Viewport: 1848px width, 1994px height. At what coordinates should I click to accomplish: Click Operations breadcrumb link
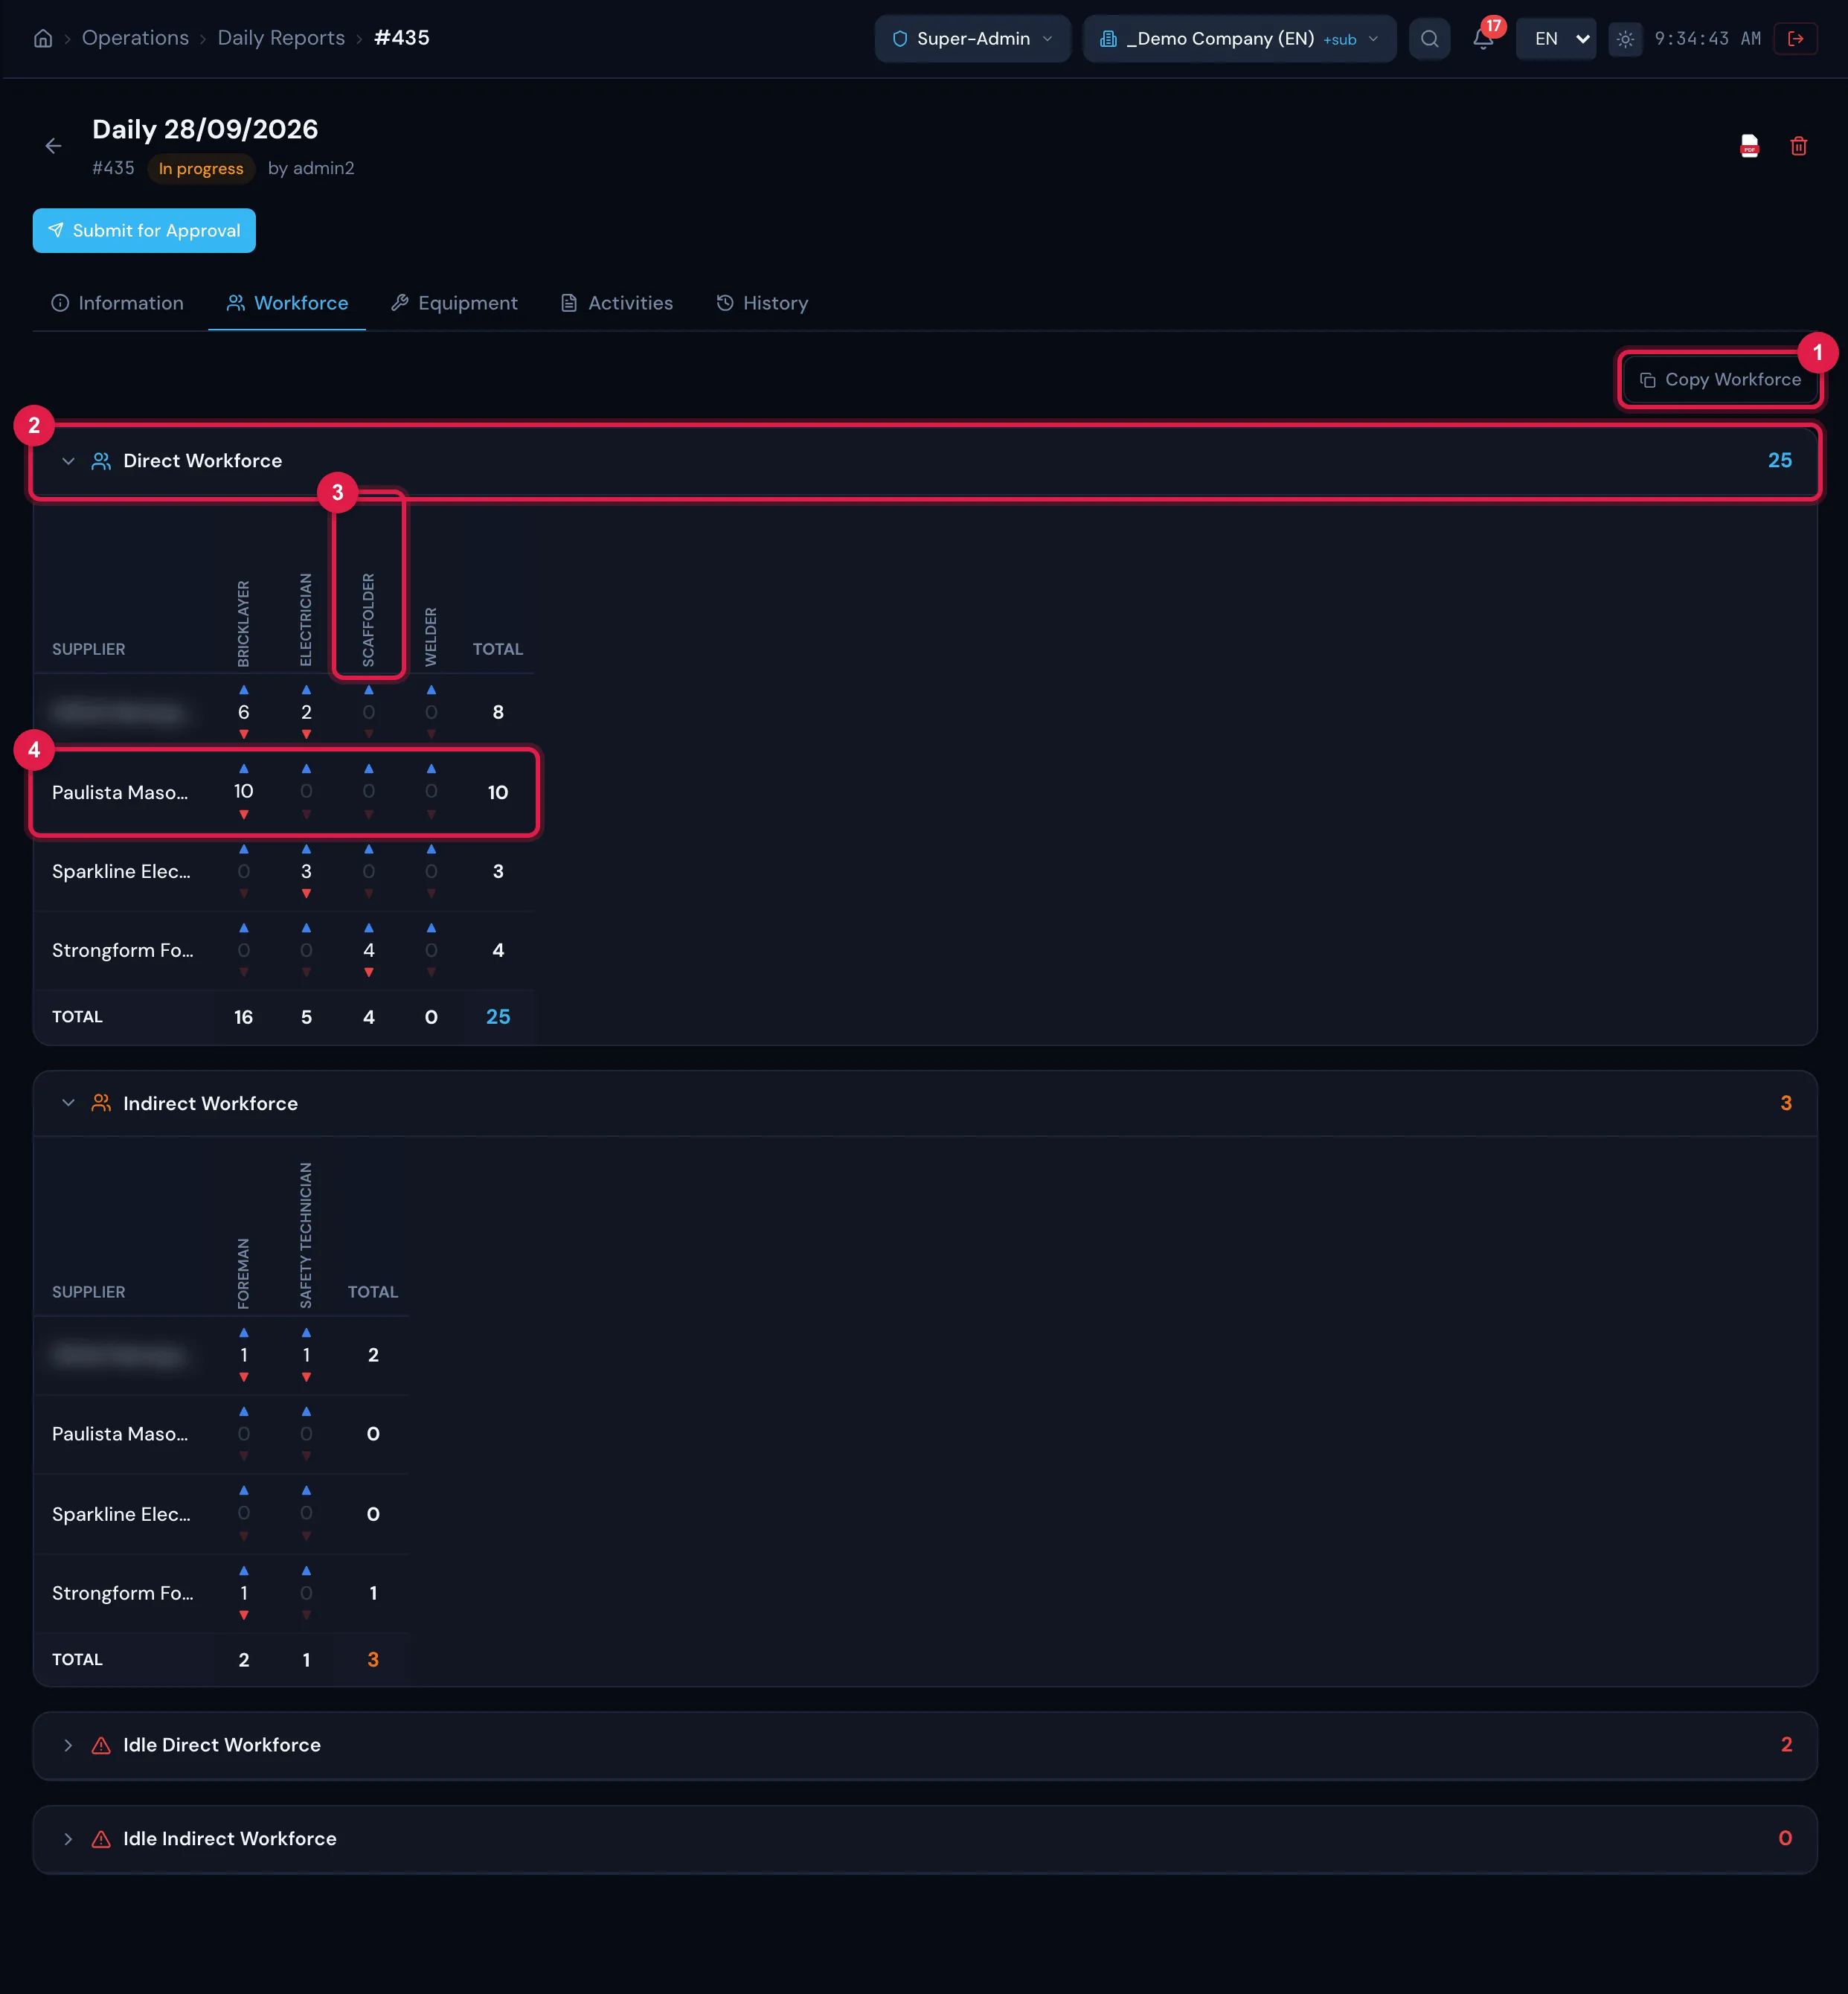pos(135,38)
